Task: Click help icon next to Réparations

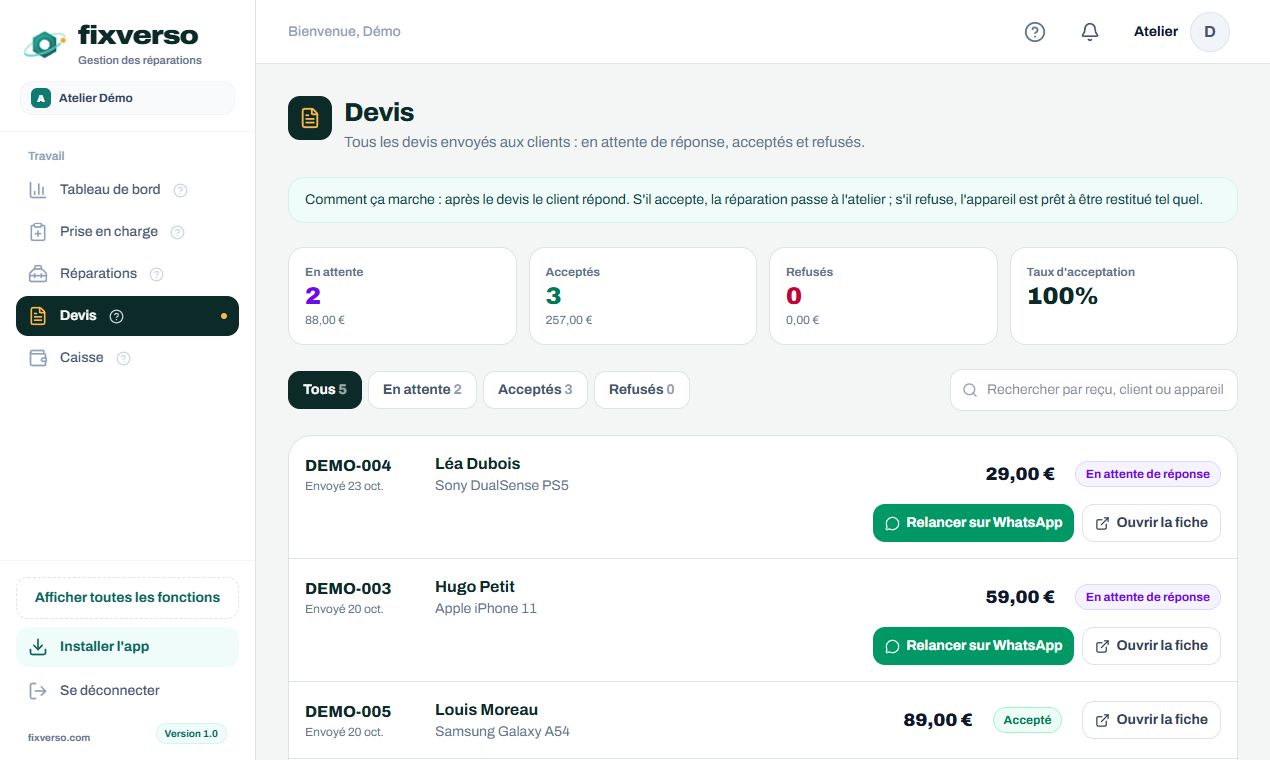Action: [x=156, y=274]
